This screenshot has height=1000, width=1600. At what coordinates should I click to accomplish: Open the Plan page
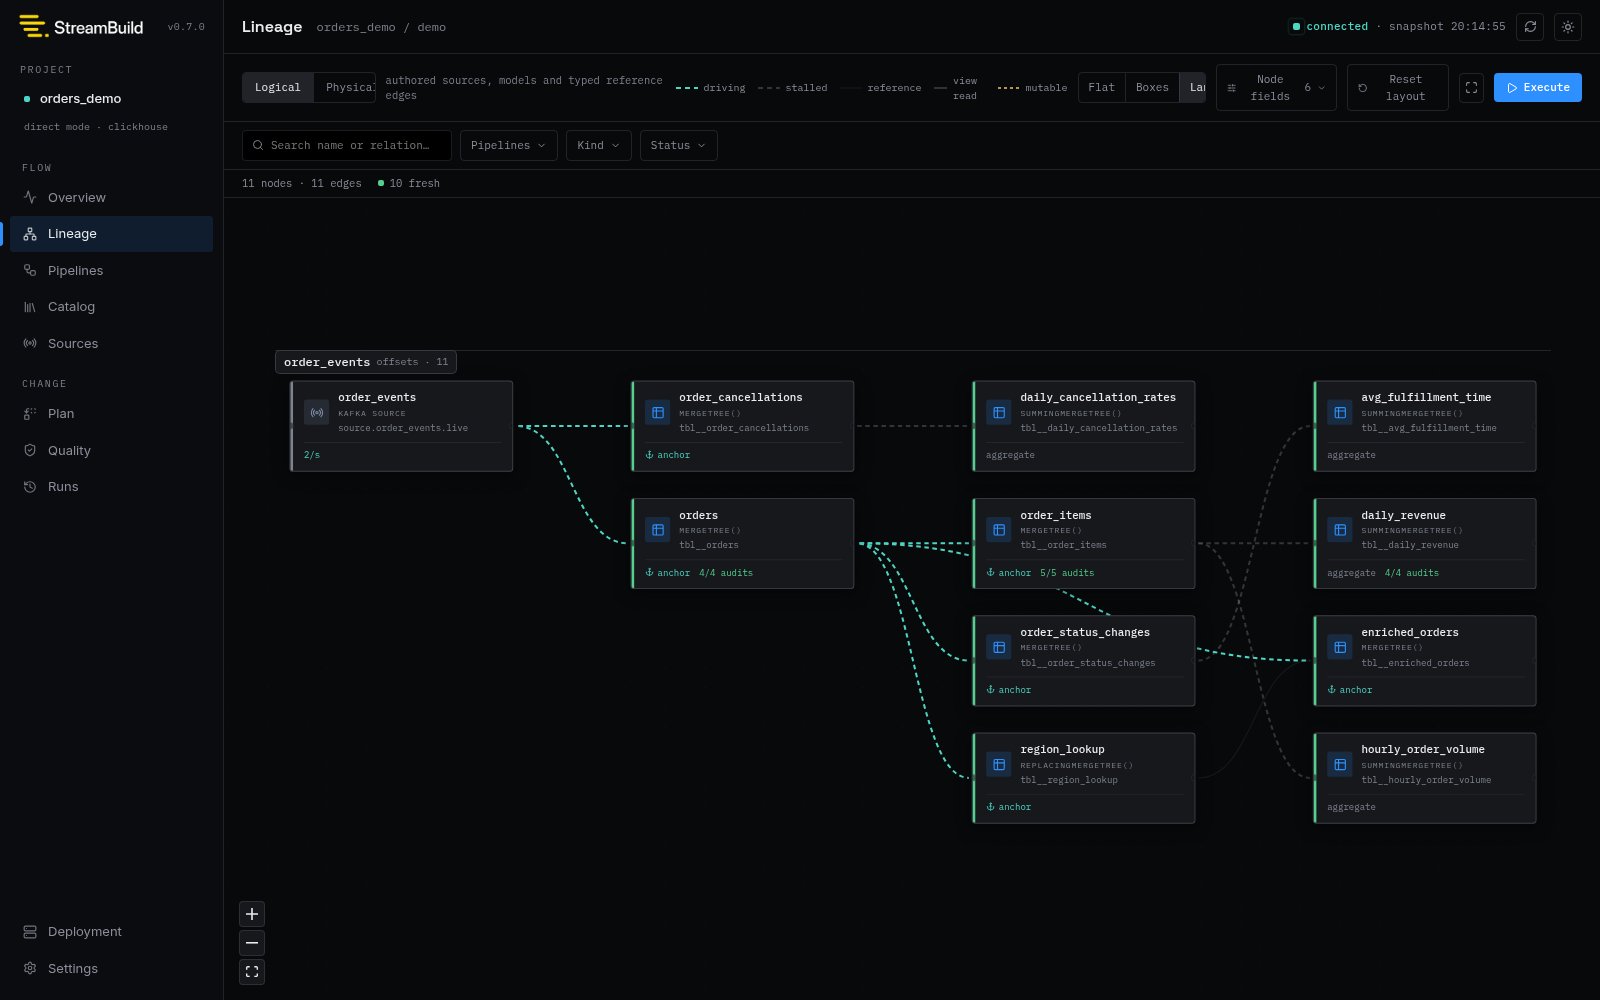pyautogui.click(x=111, y=414)
